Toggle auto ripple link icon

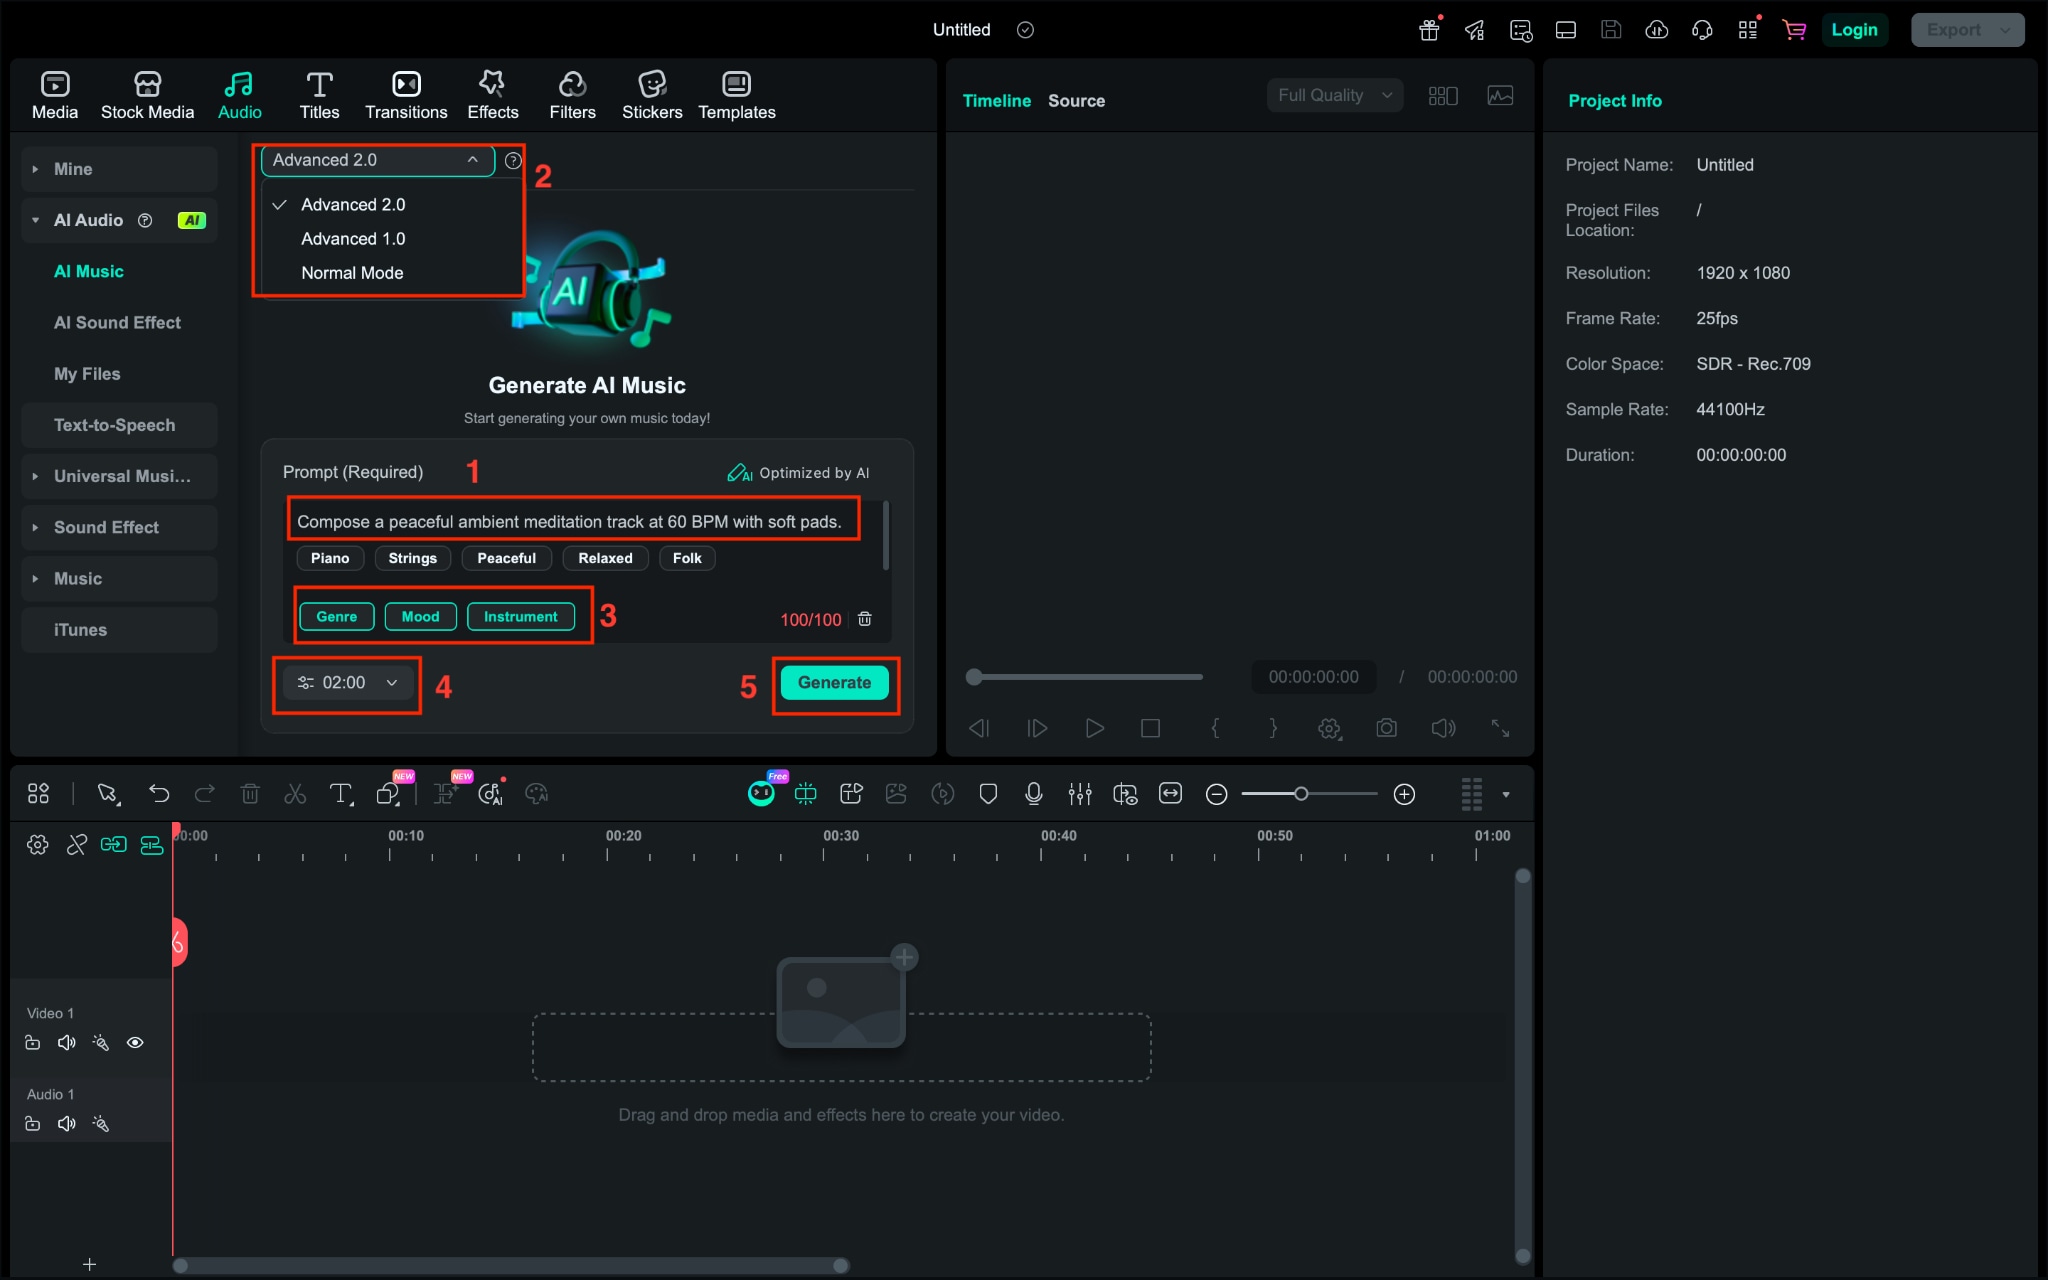point(114,845)
